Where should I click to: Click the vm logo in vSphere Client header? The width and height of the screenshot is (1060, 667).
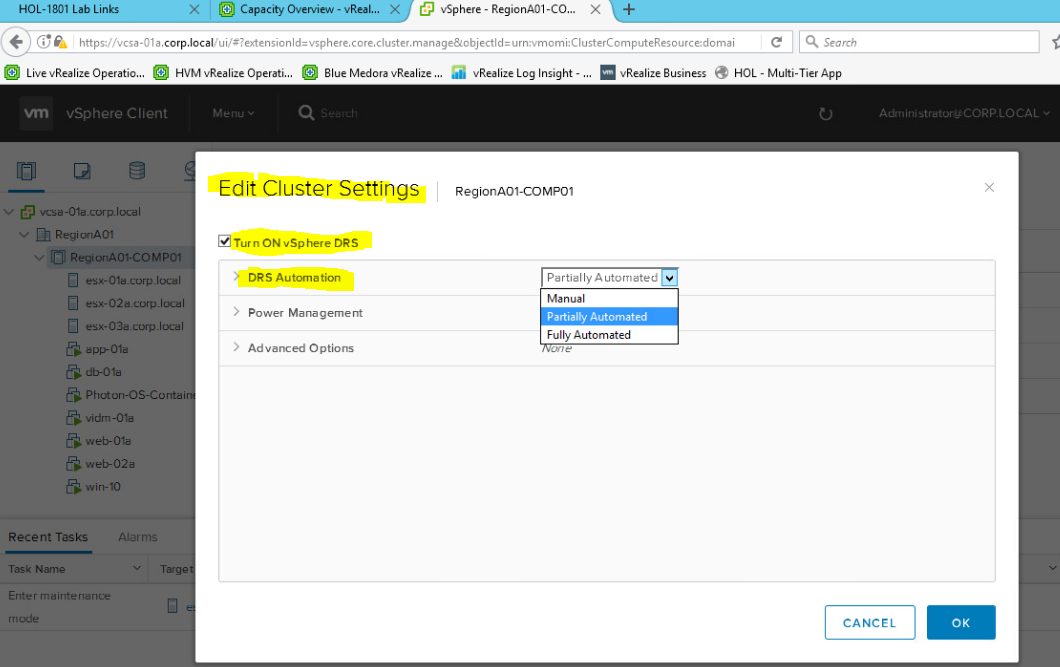click(36, 113)
